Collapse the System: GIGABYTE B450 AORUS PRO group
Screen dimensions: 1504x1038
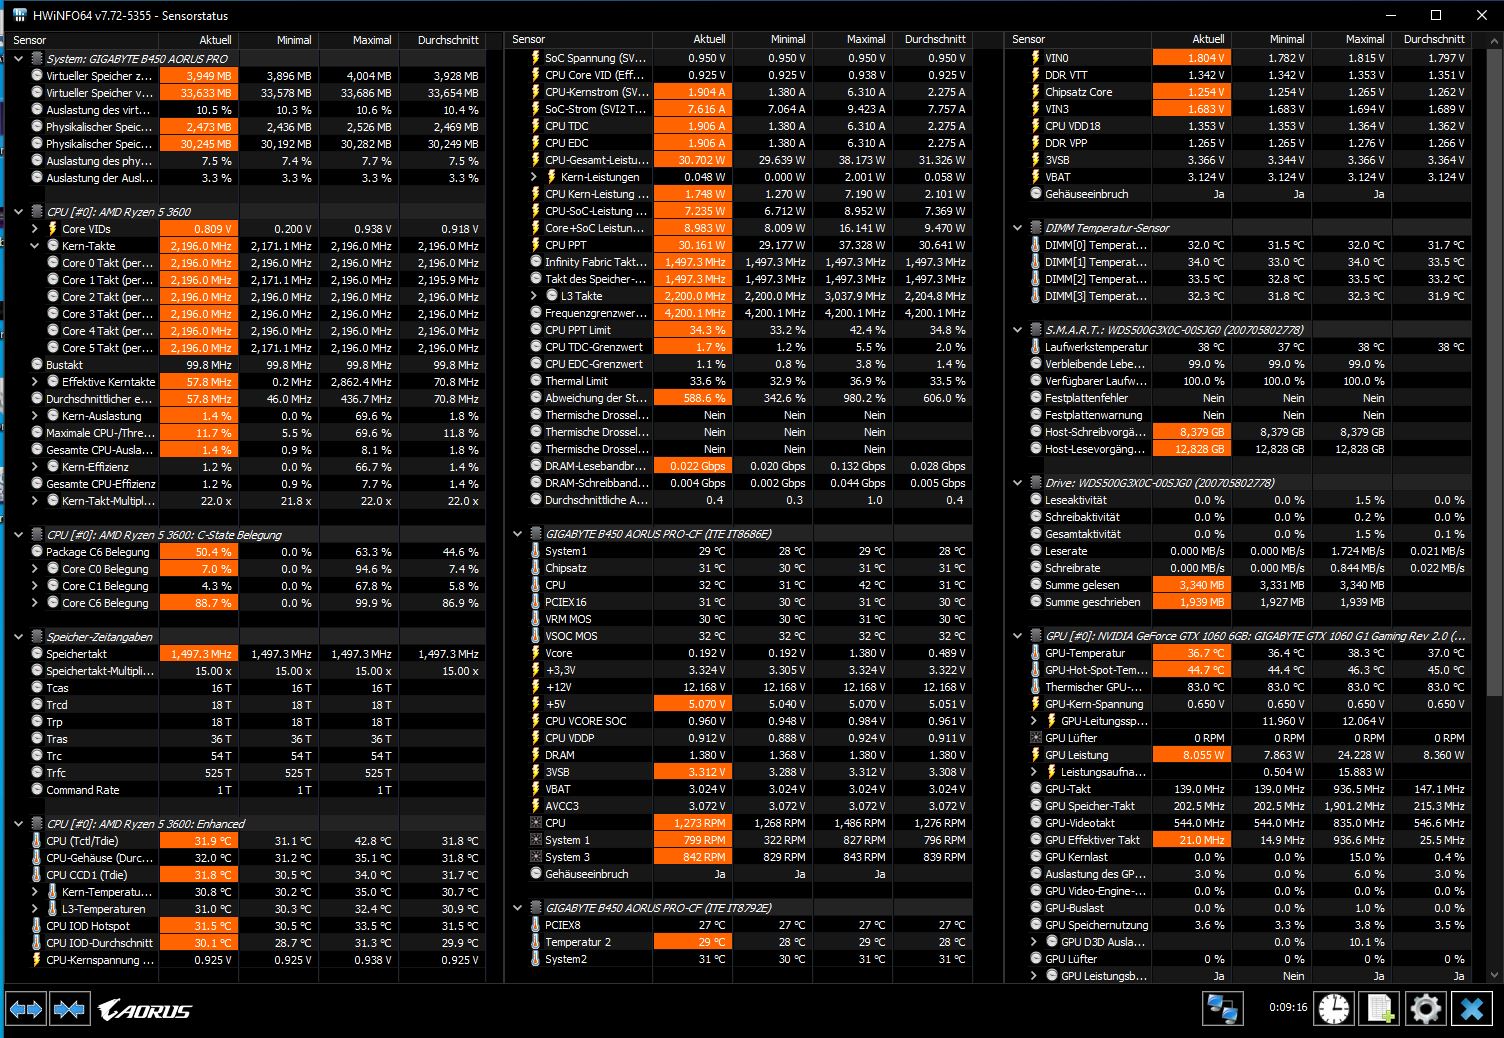(18, 59)
